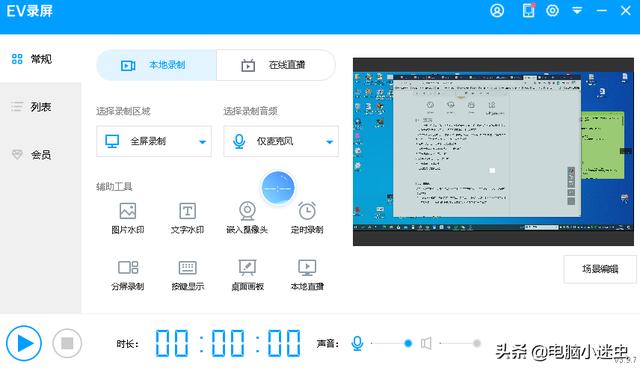Image resolution: width=640 pixels, height=371 pixels.
Task: Click the recording preview thumbnail
Action: [493, 151]
